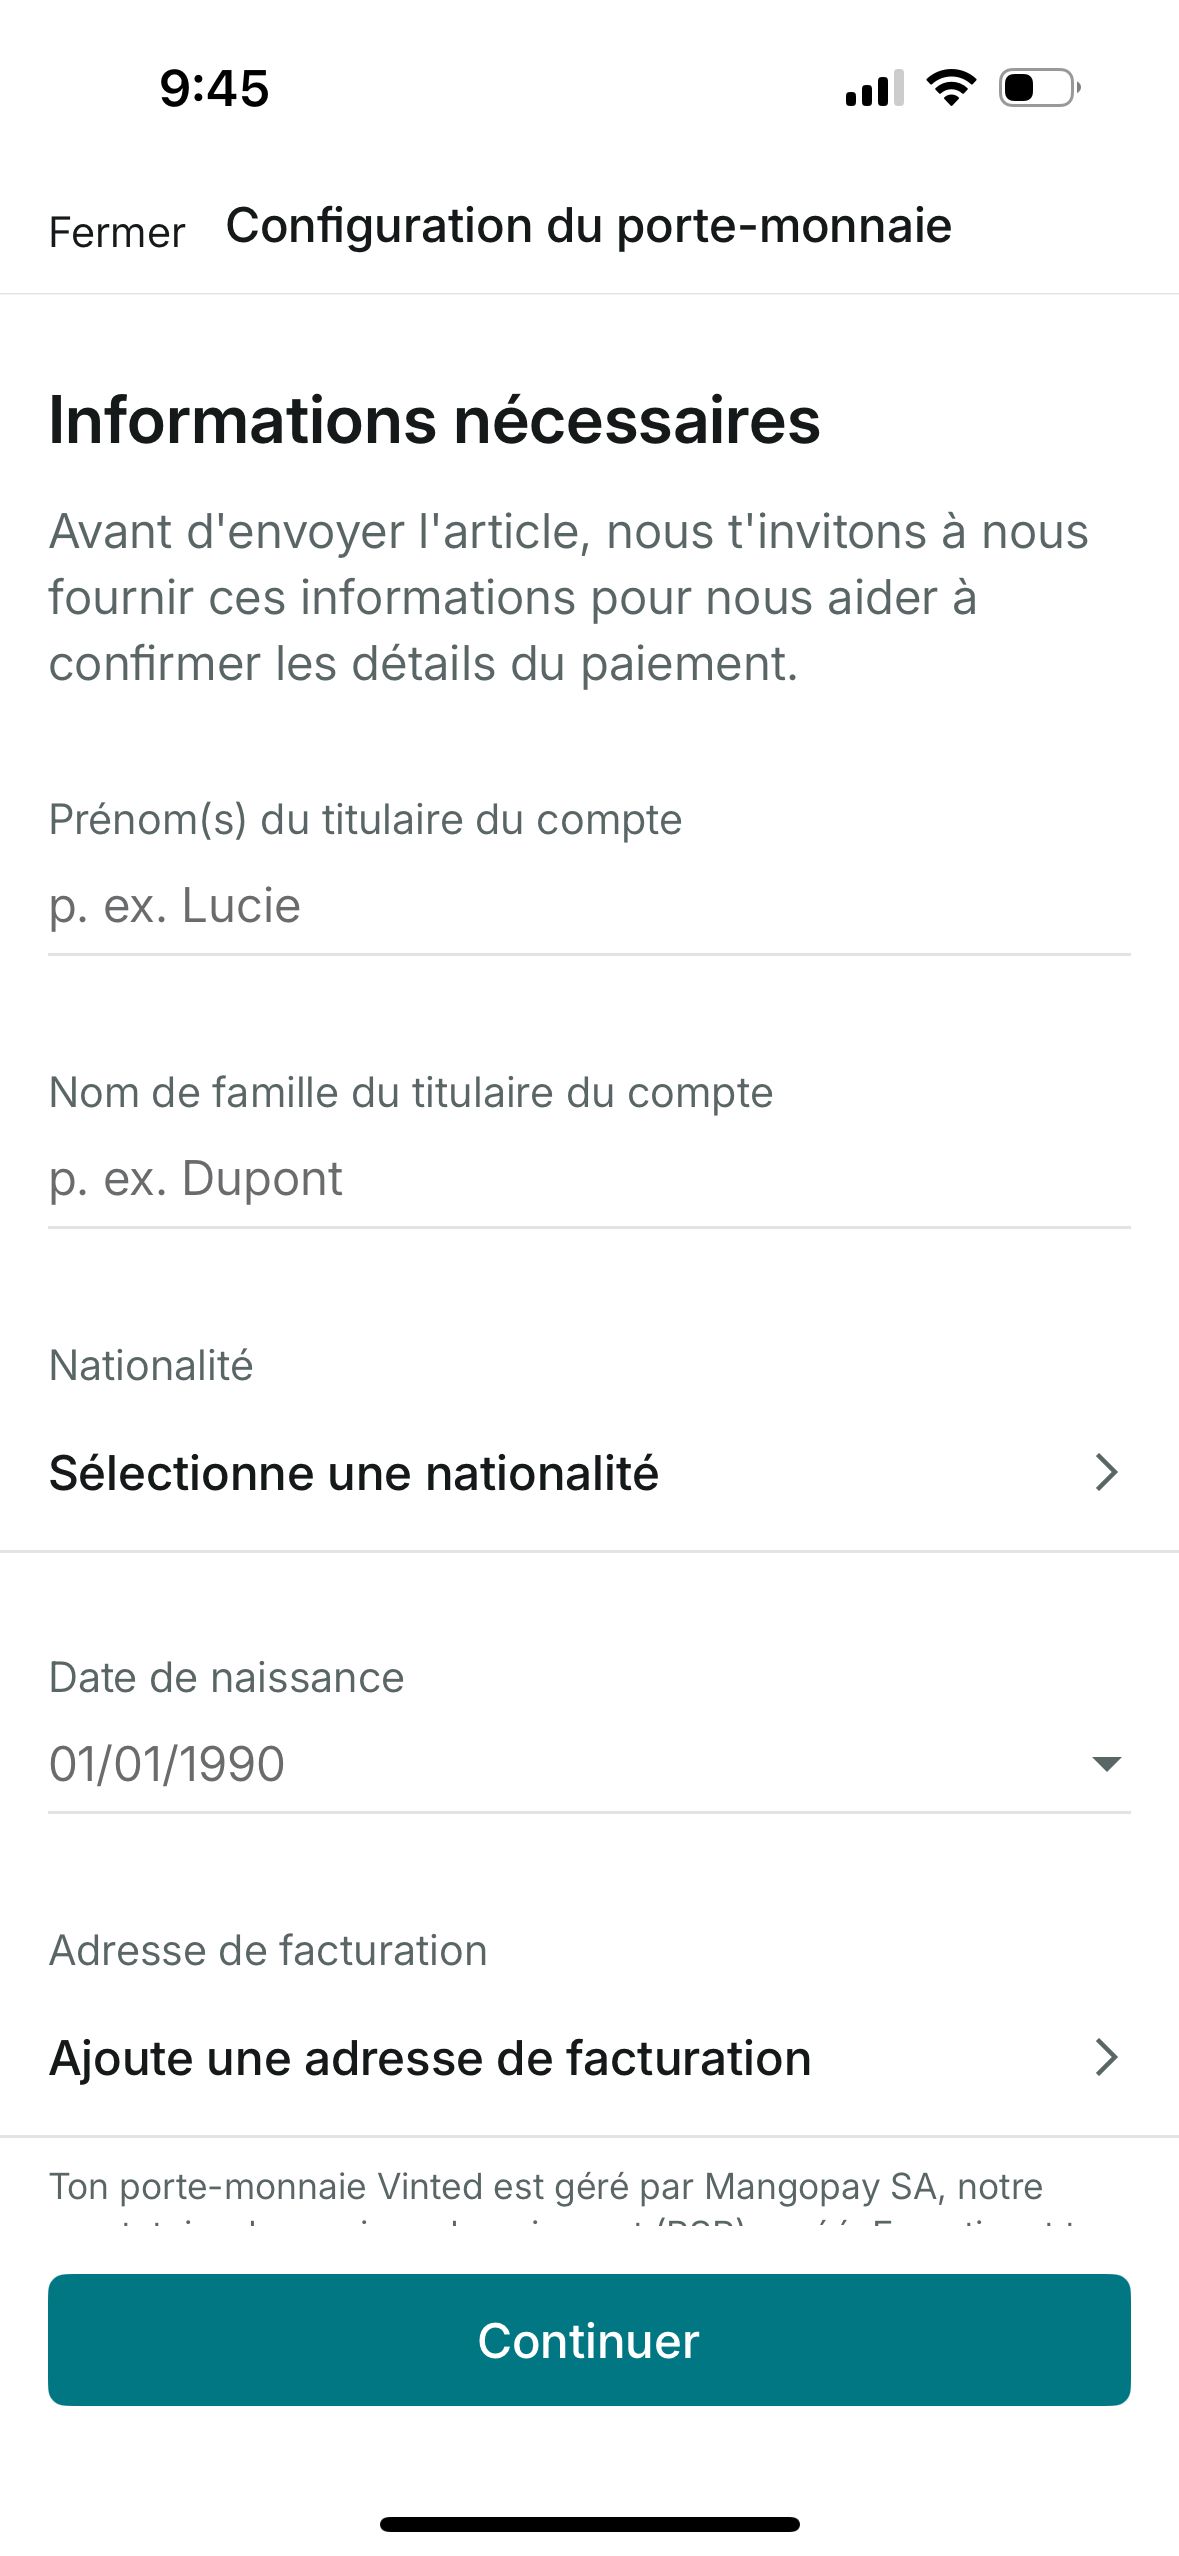
Task: Tap the home indicator bar
Action: tap(589, 2524)
